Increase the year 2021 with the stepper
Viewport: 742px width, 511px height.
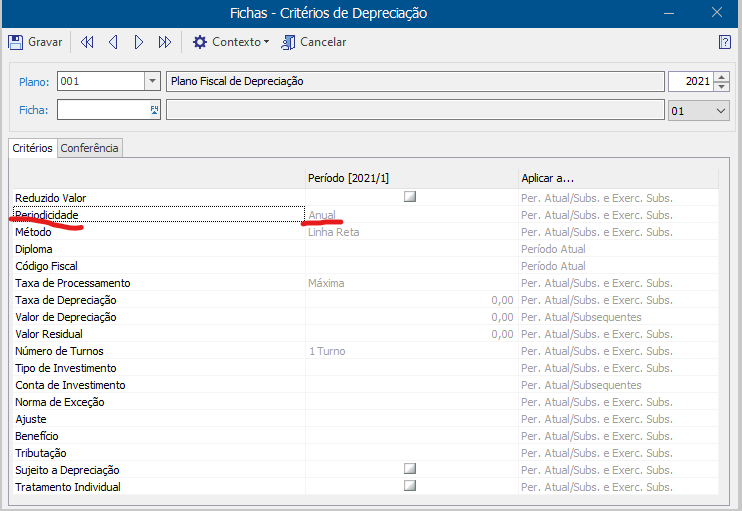point(722,77)
